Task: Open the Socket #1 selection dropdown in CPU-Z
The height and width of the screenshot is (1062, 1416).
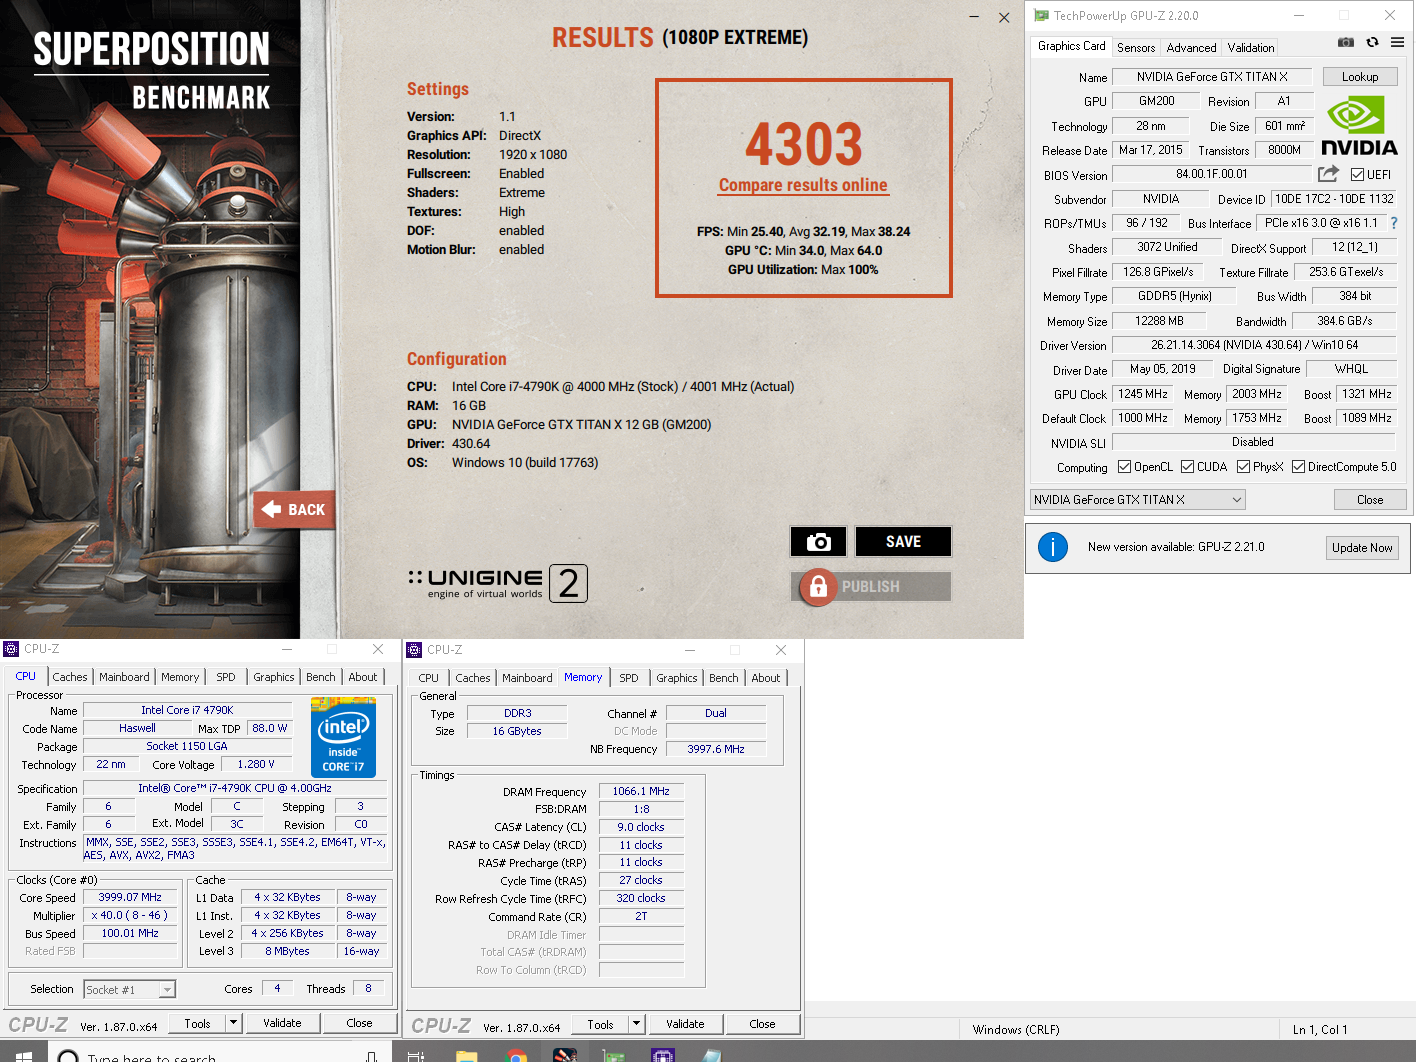Action: 129,989
